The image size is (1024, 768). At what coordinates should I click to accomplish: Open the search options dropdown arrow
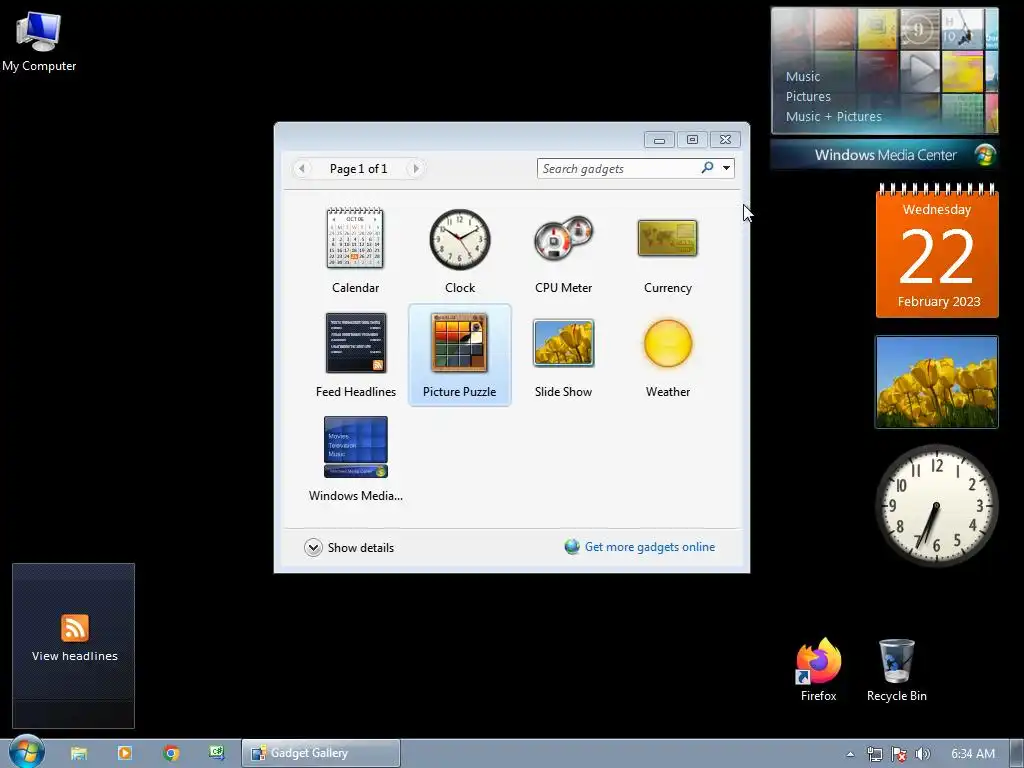pyautogui.click(x=726, y=168)
